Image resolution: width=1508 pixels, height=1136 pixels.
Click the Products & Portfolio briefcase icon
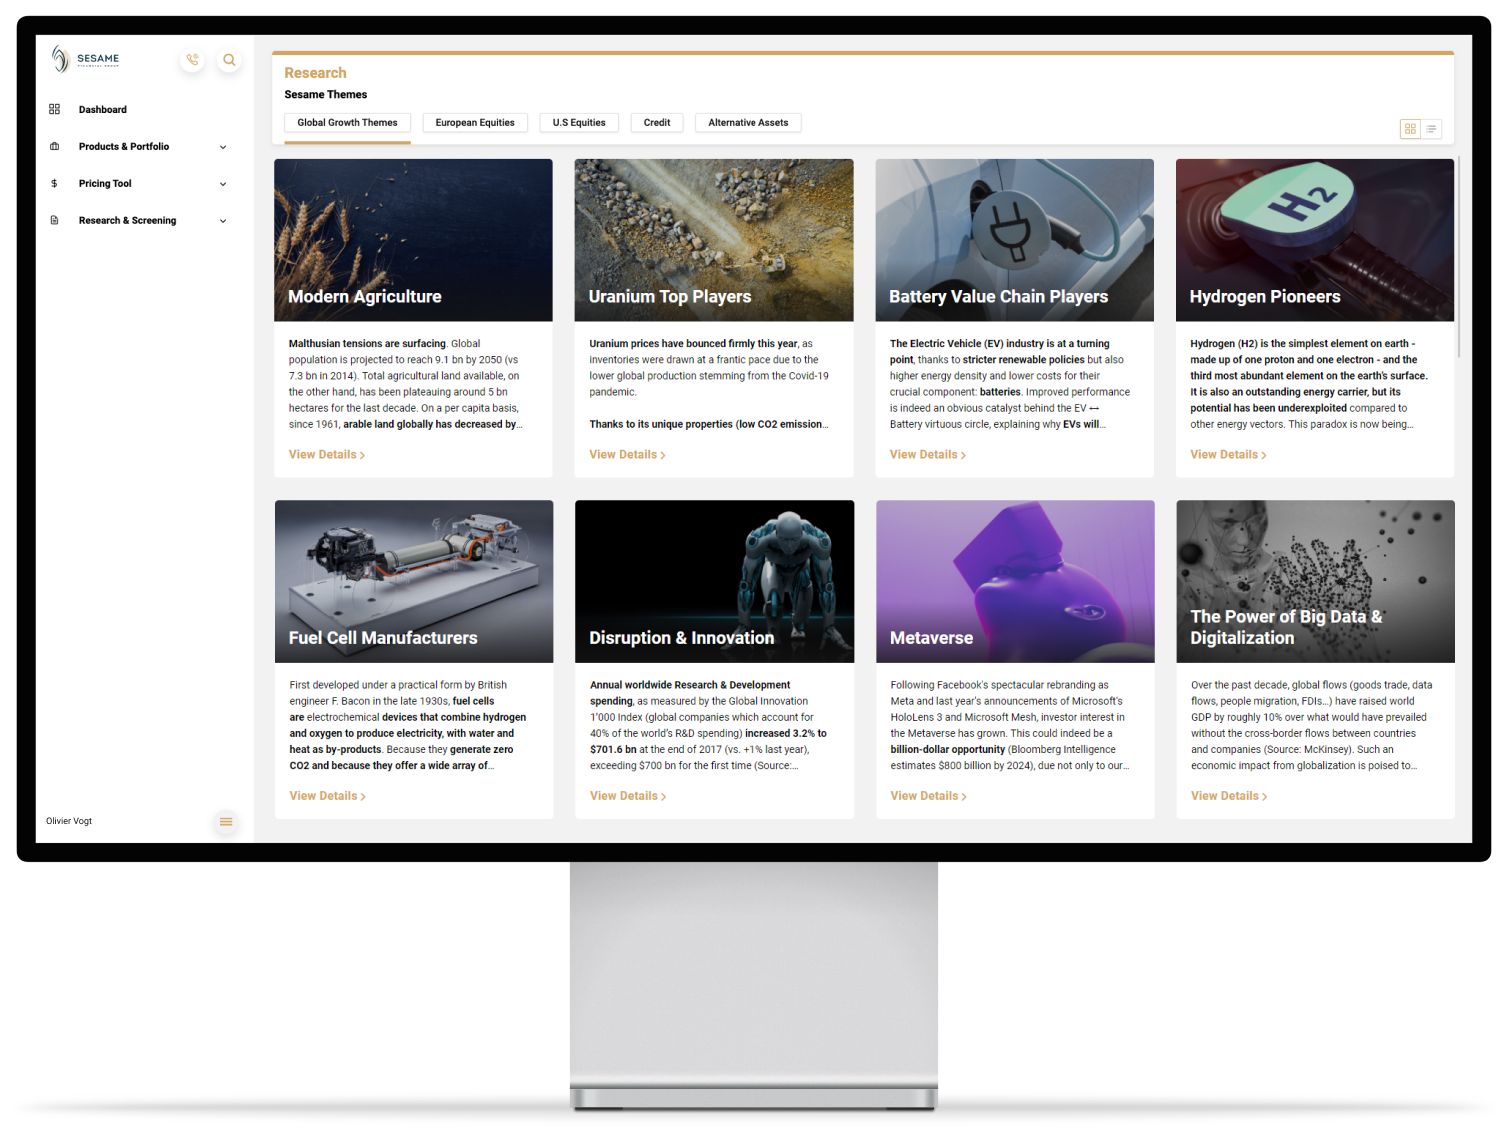coord(54,146)
